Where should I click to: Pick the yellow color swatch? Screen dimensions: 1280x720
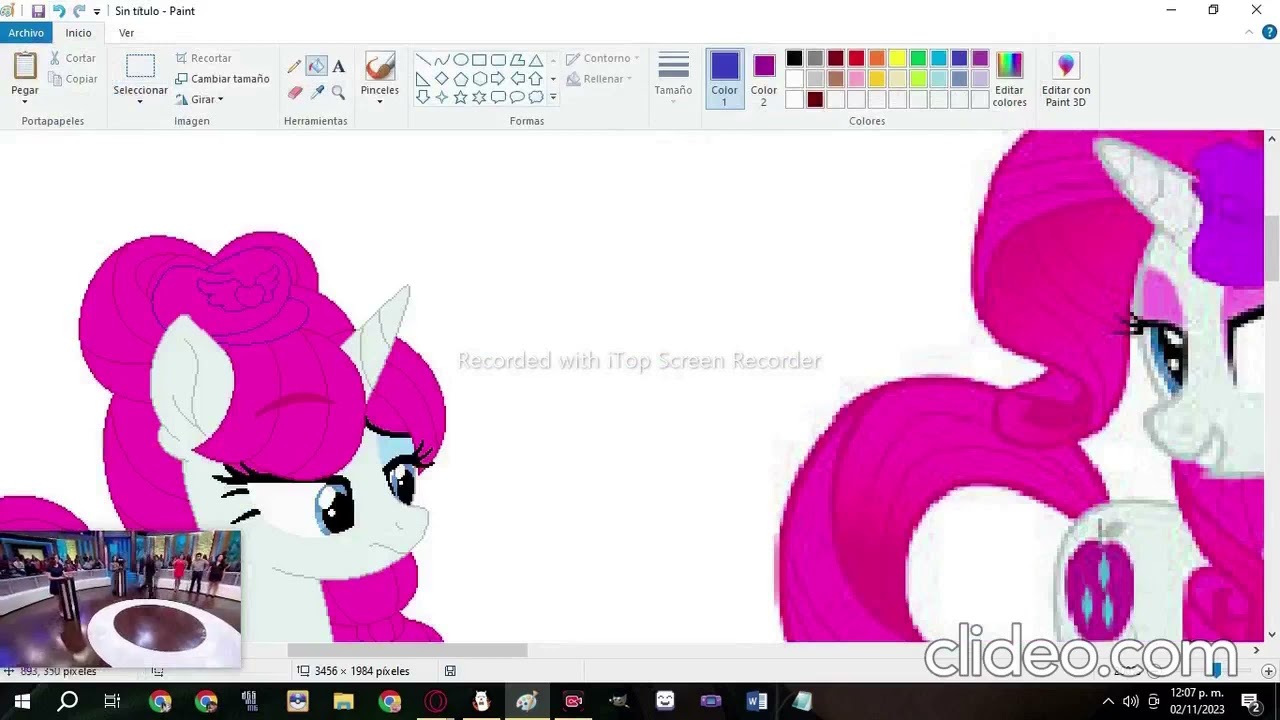pos(897,59)
